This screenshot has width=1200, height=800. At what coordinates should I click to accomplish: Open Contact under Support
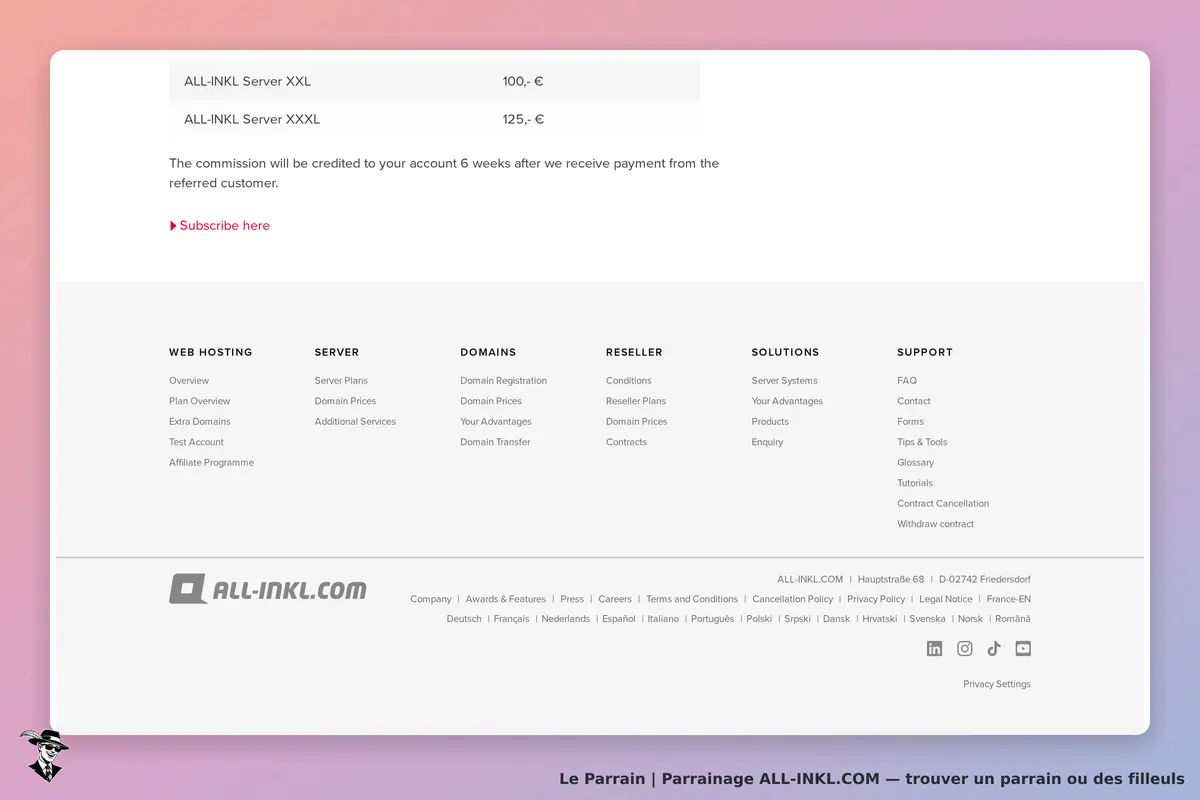[914, 401]
